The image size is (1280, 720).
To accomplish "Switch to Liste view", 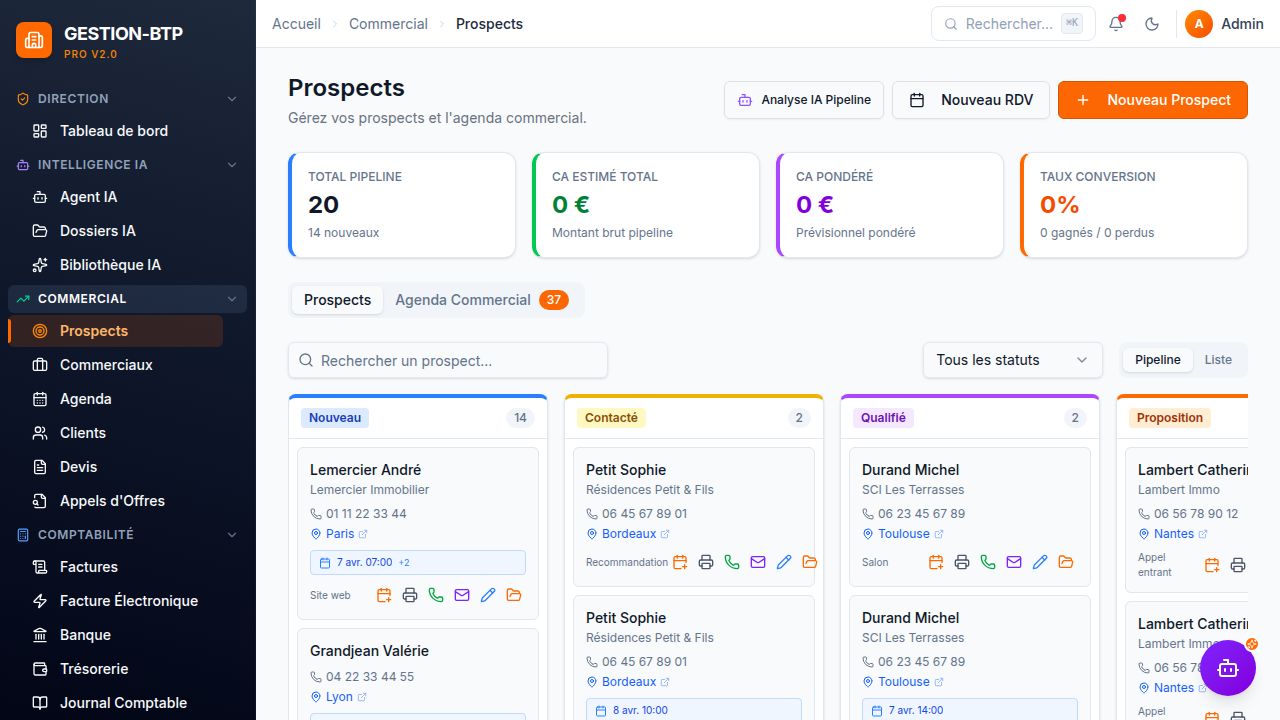I will 1218,360.
